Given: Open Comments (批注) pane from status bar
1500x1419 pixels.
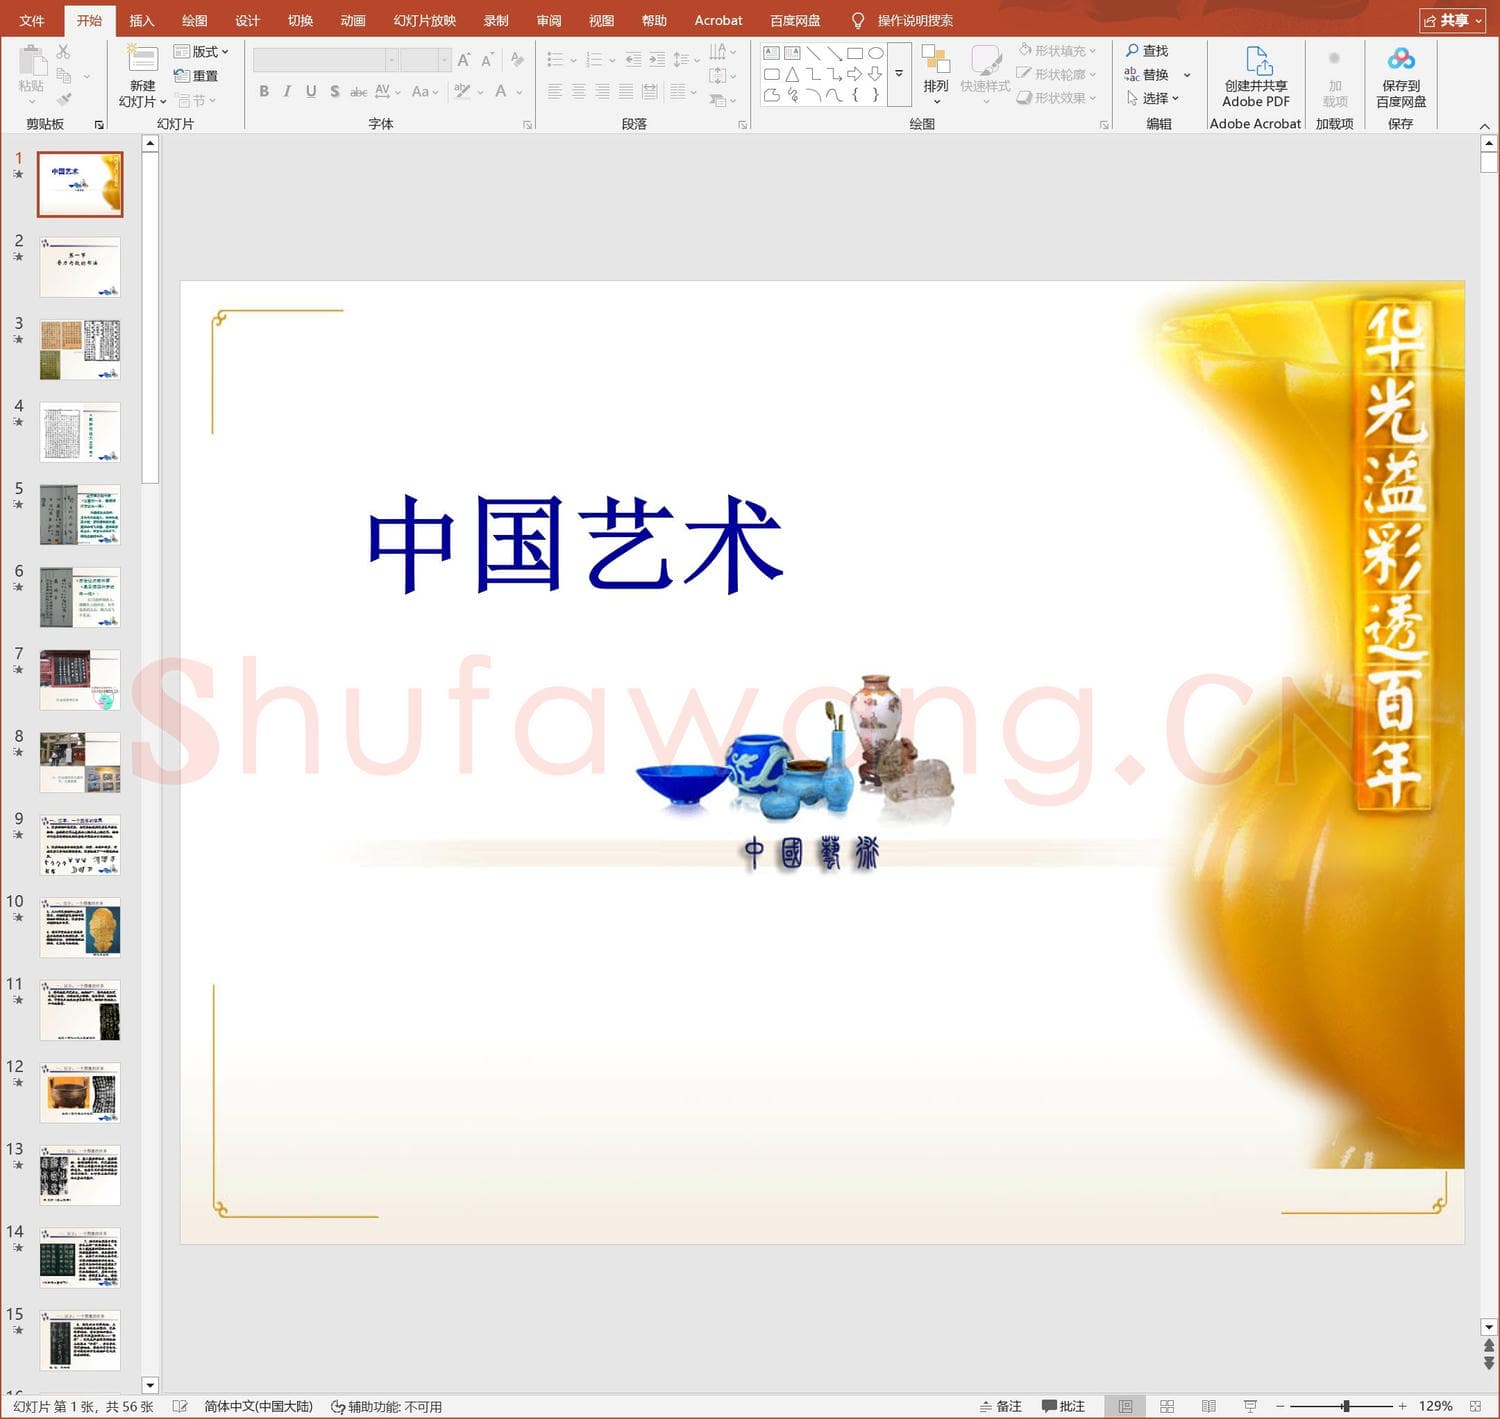Looking at the screenshot, I should 1063,1406.
